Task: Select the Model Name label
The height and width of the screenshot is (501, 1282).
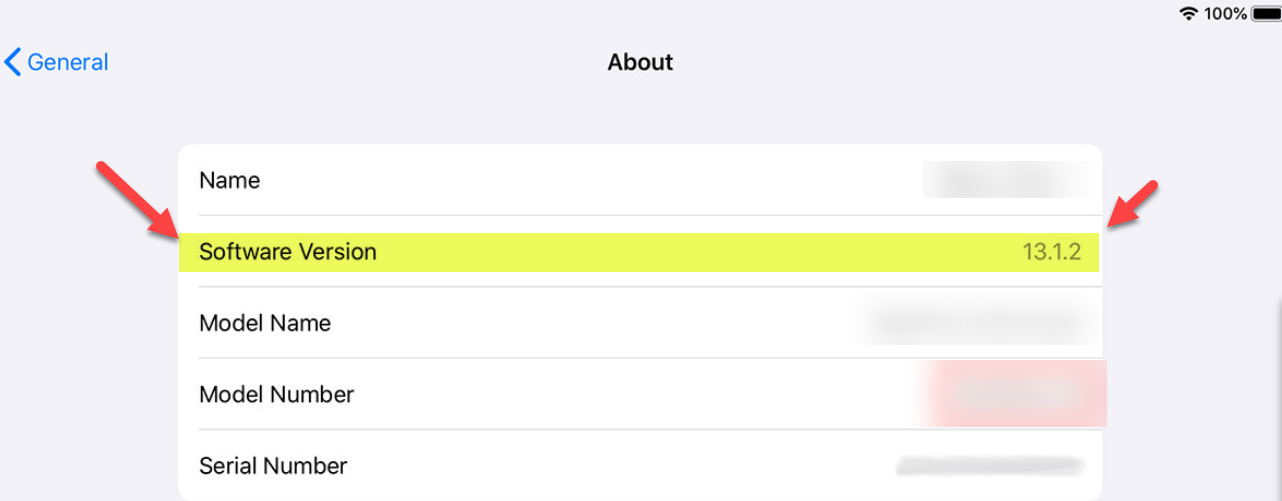Action: 265,323
